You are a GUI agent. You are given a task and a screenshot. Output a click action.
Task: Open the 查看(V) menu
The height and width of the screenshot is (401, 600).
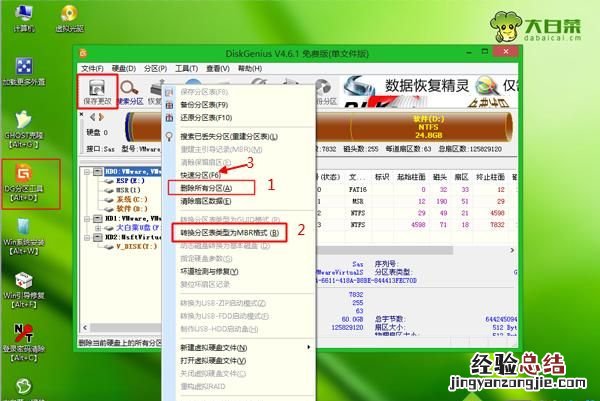218,68
